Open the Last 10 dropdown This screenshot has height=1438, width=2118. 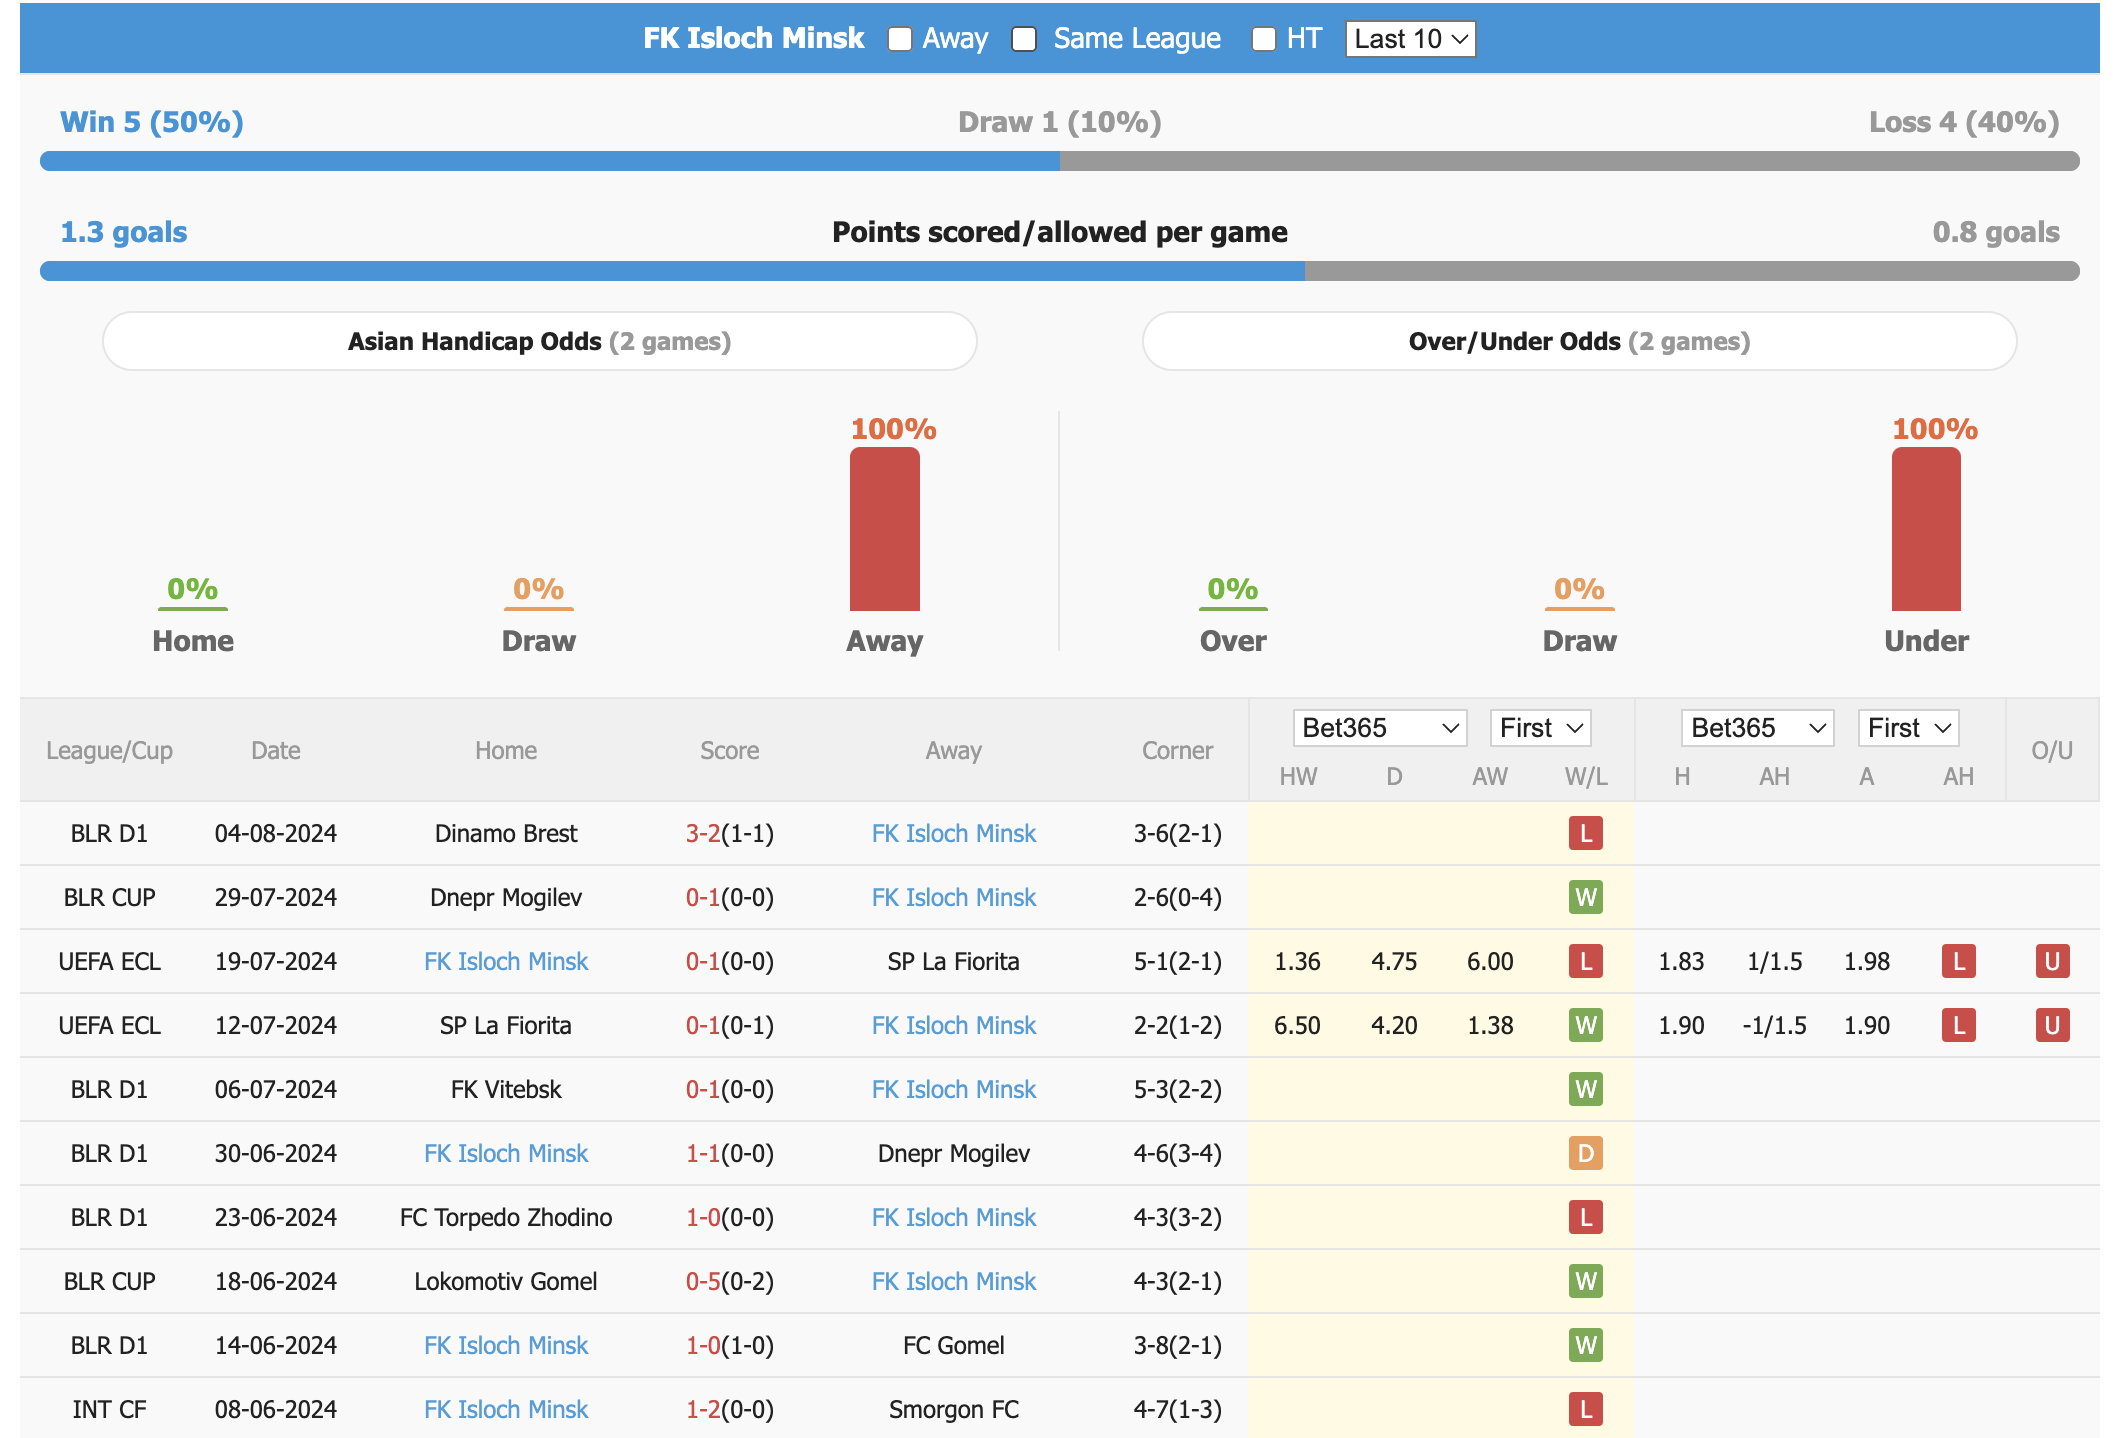point(1410,39)
